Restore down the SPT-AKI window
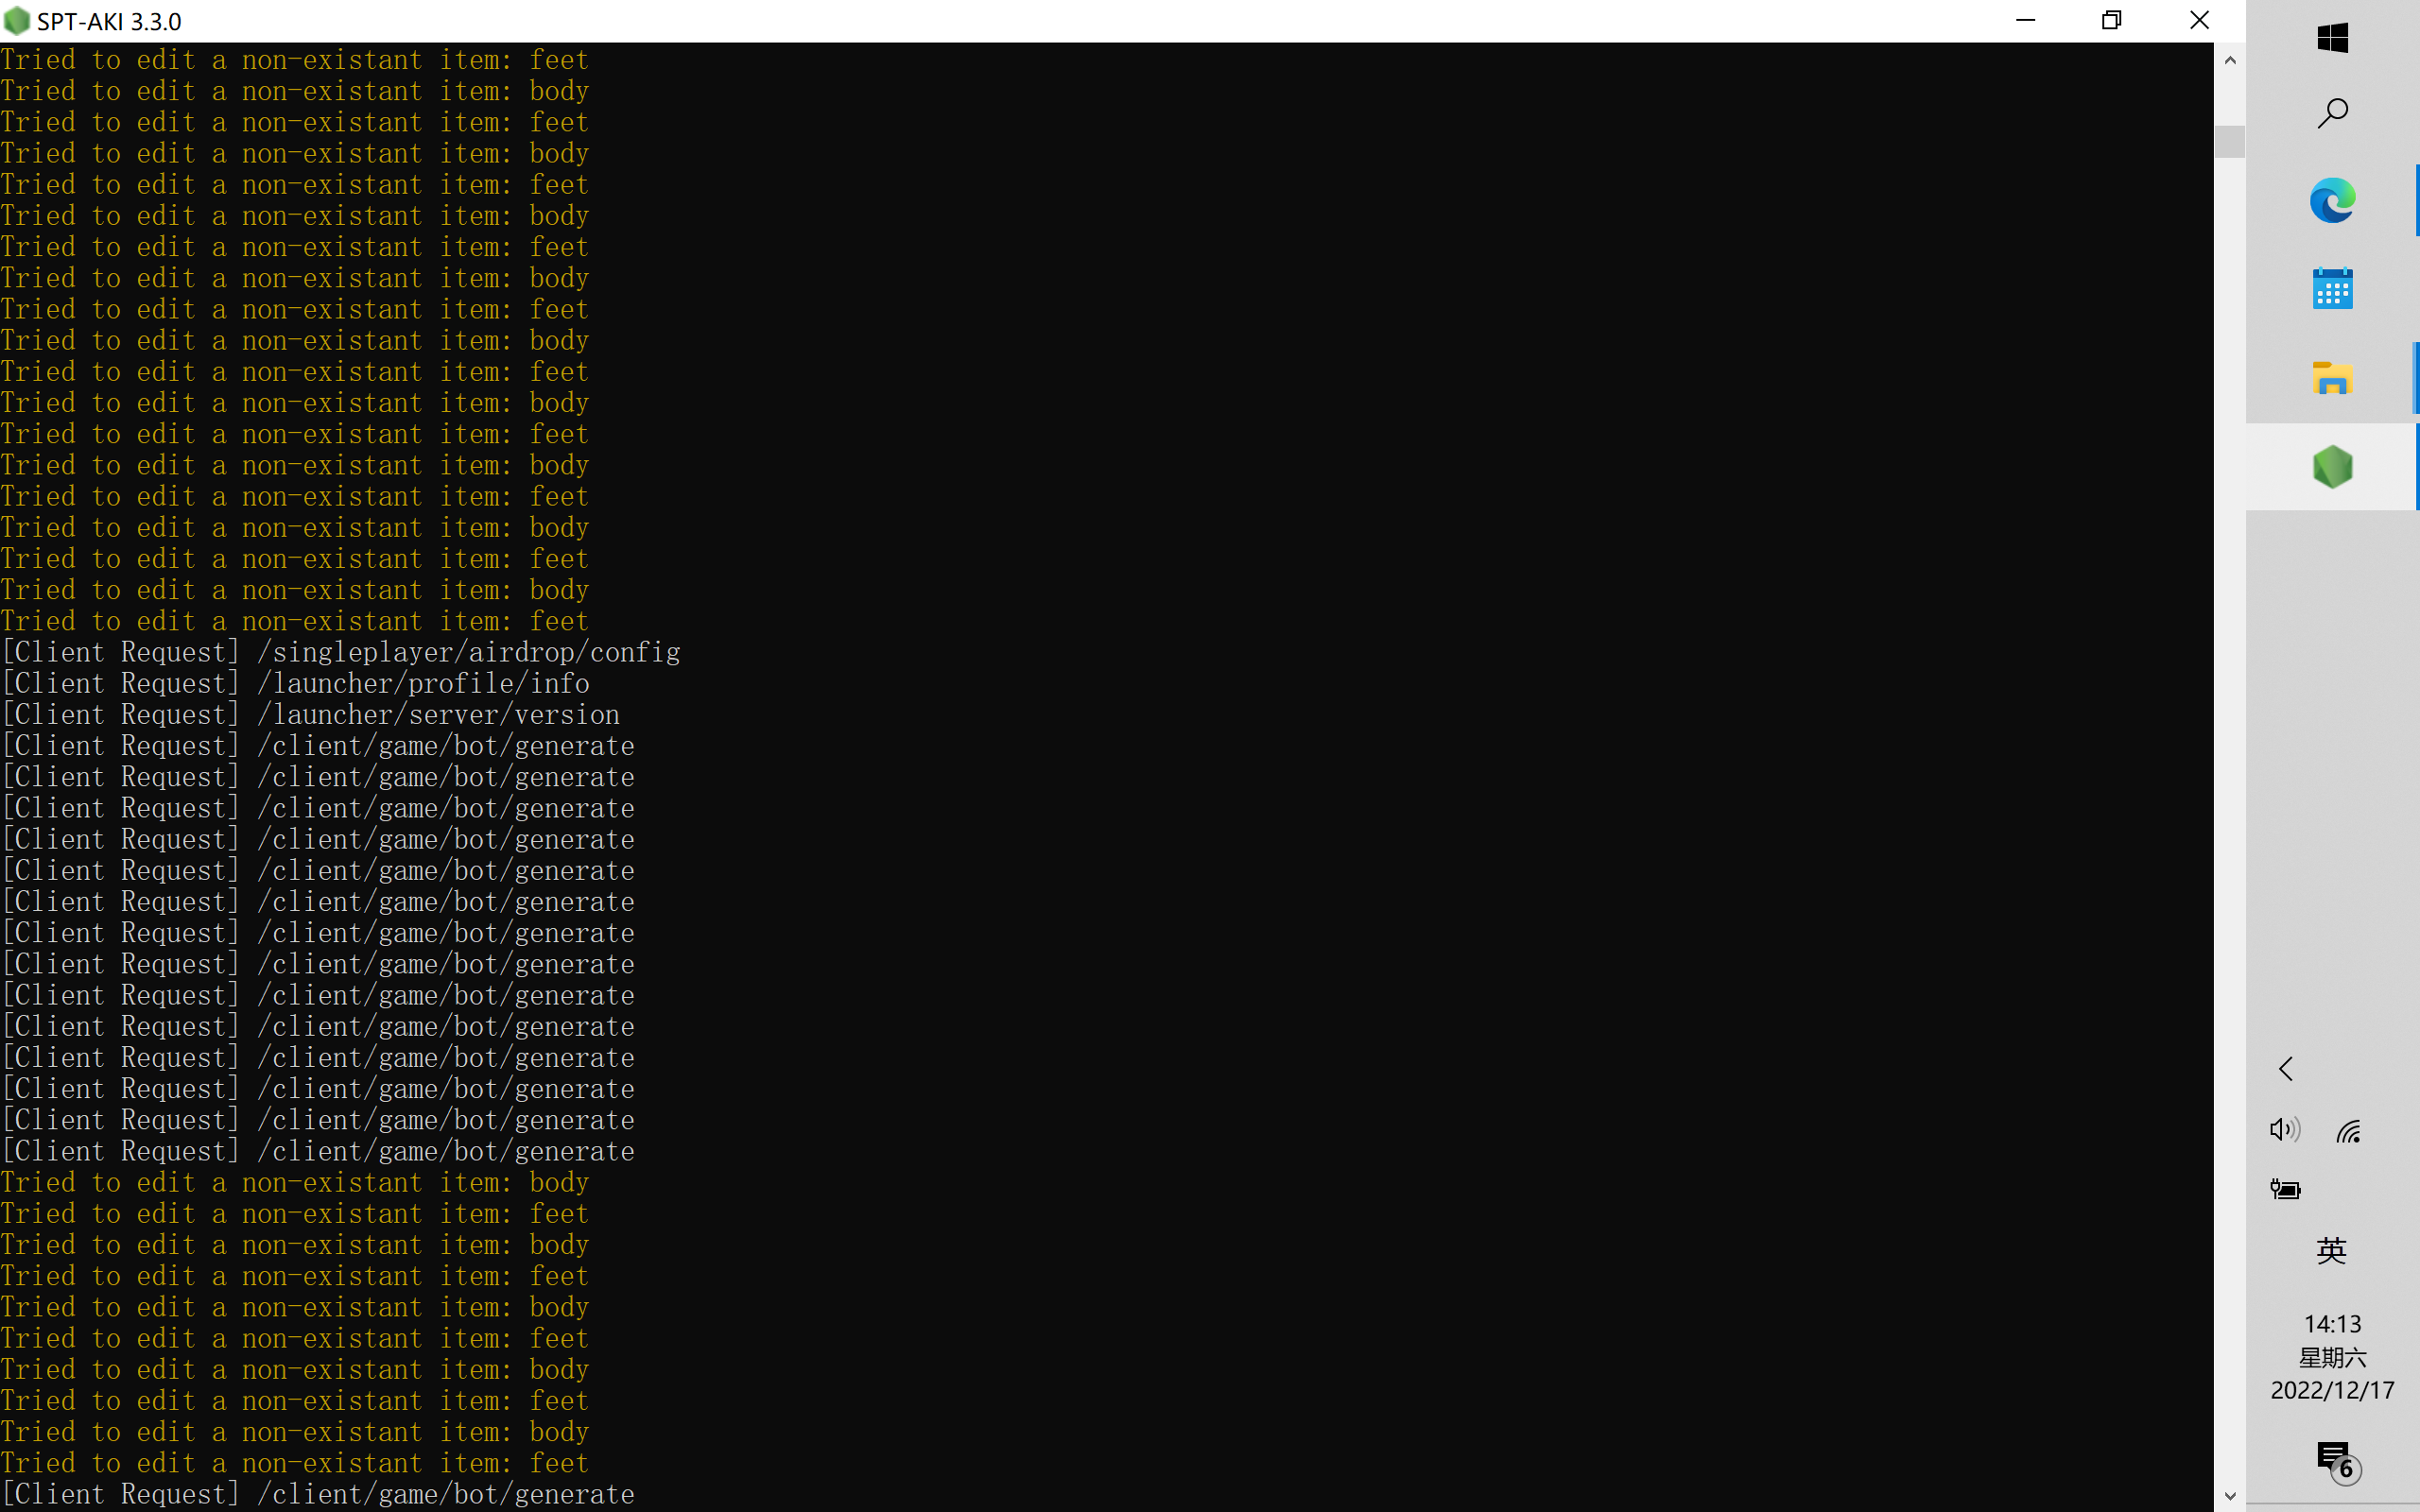This screenshot has height=1512, width=2420. pos(2111,20)
